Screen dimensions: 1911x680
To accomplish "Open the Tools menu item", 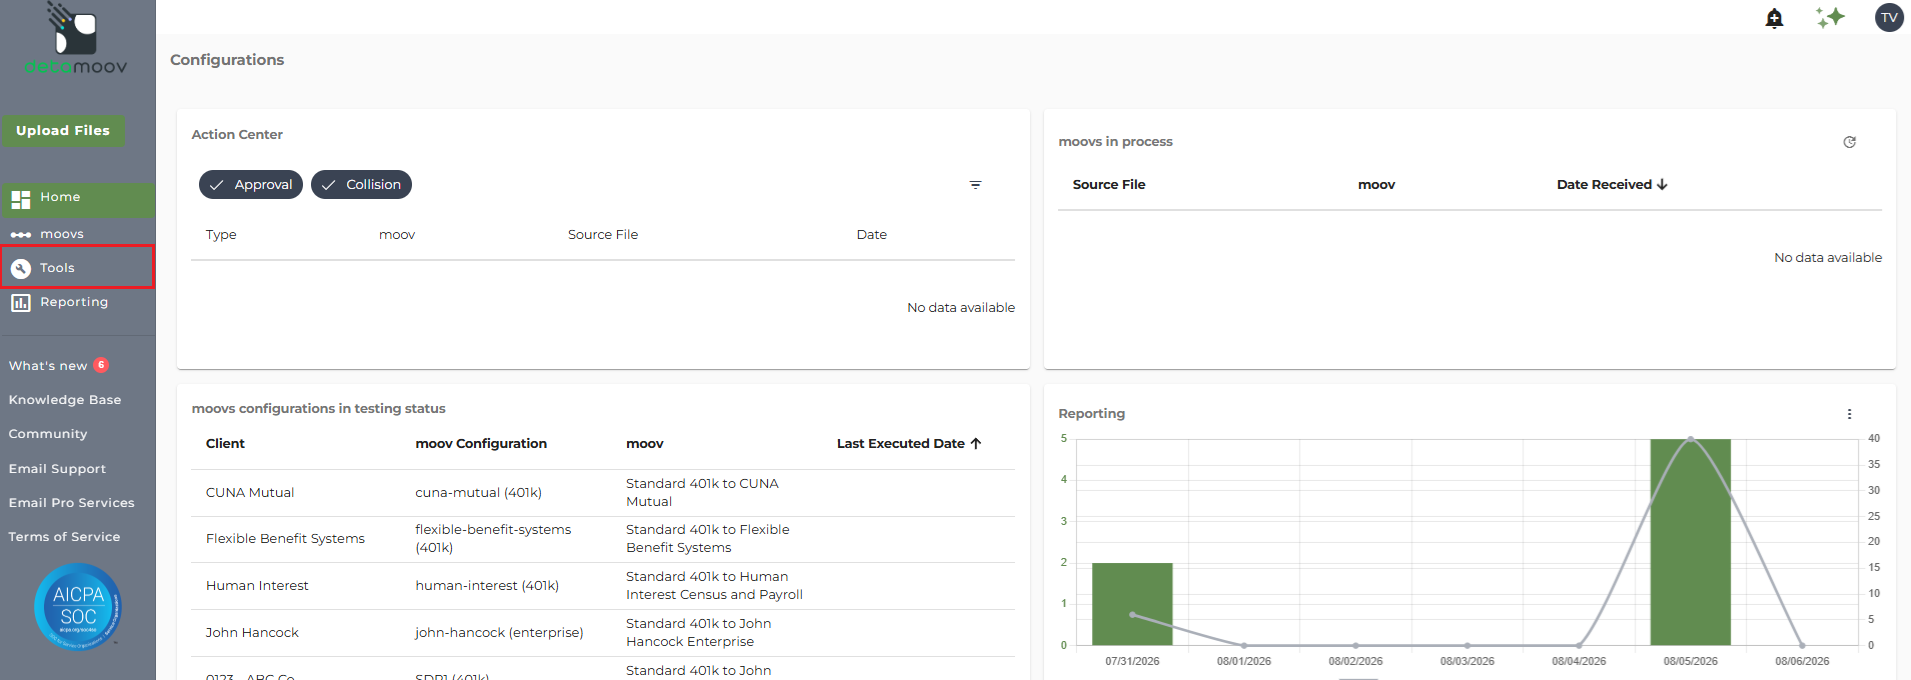I will [77, 268].
